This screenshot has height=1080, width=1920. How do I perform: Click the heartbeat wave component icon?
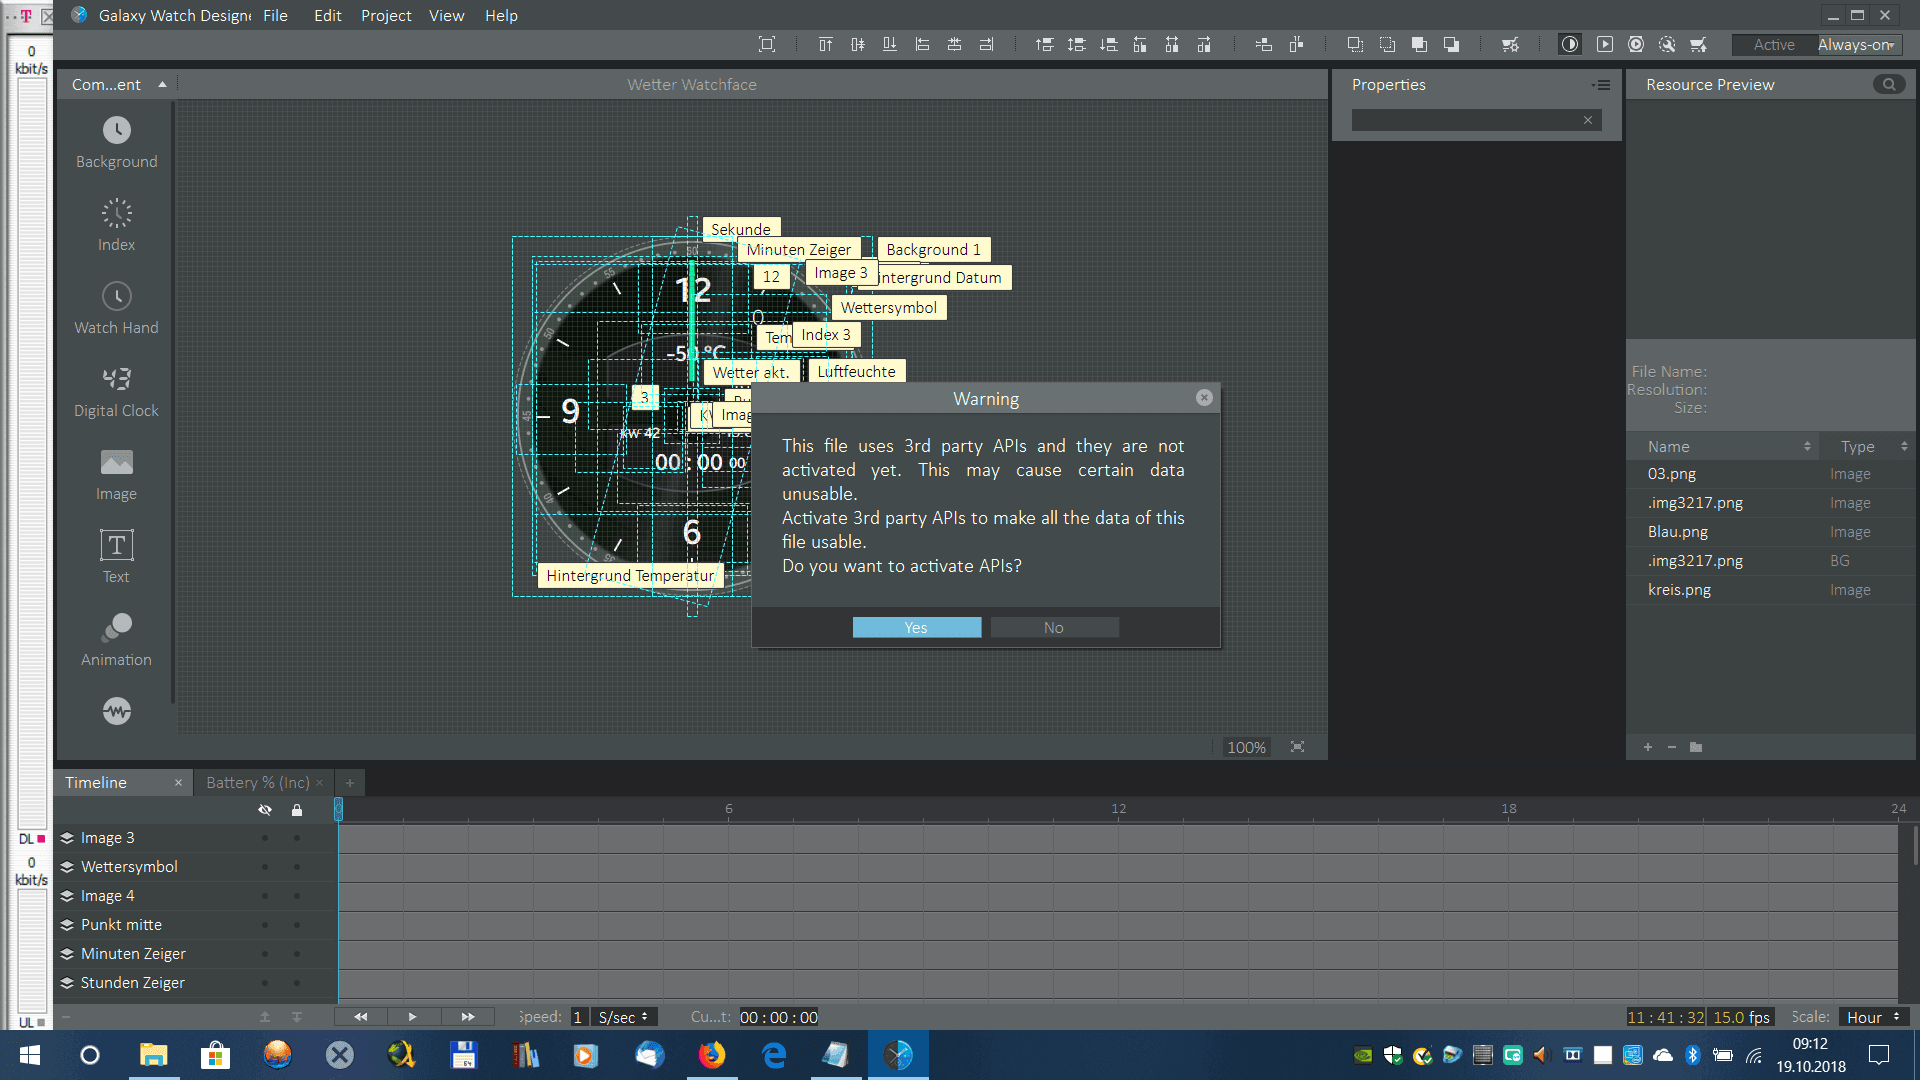pyautogui.click(x=116, y=711)
